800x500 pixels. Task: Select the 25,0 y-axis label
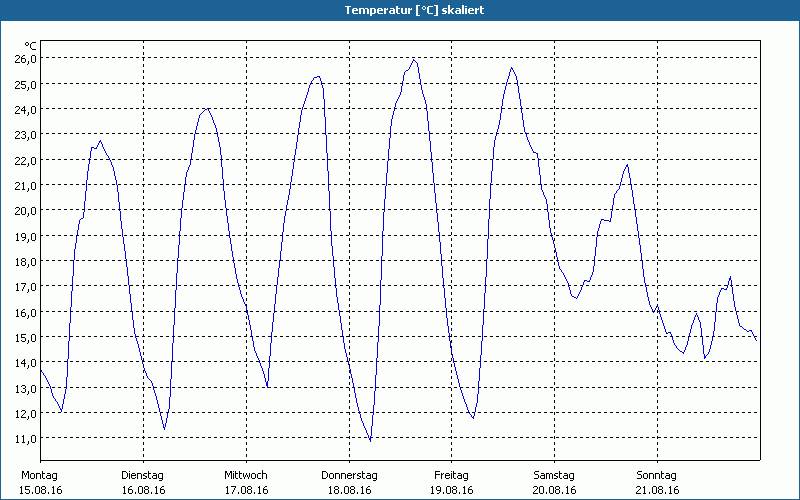click(26, 84)
